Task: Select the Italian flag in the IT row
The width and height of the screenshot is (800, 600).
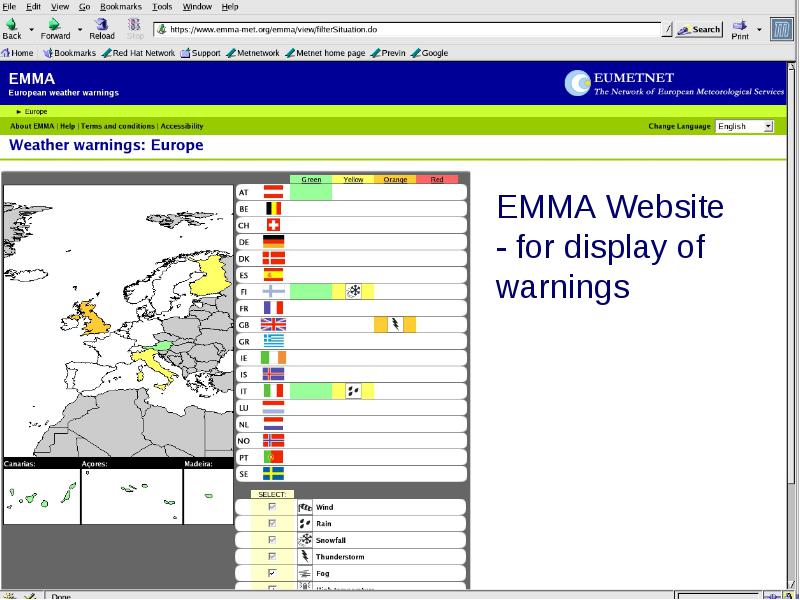Action: click(273, 391)
